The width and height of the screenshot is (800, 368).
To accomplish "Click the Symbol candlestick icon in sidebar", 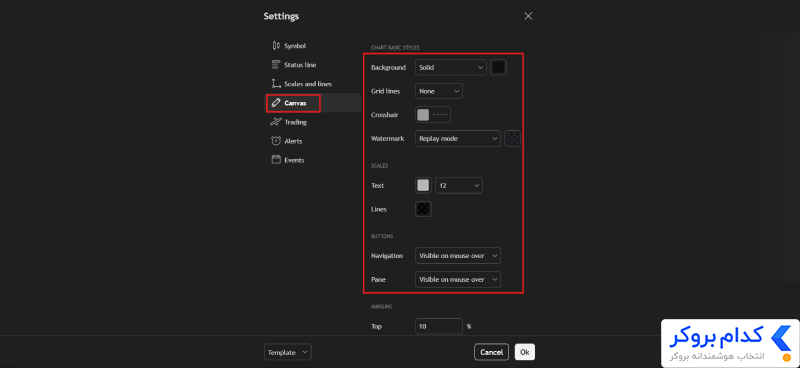I will point(276,45).
